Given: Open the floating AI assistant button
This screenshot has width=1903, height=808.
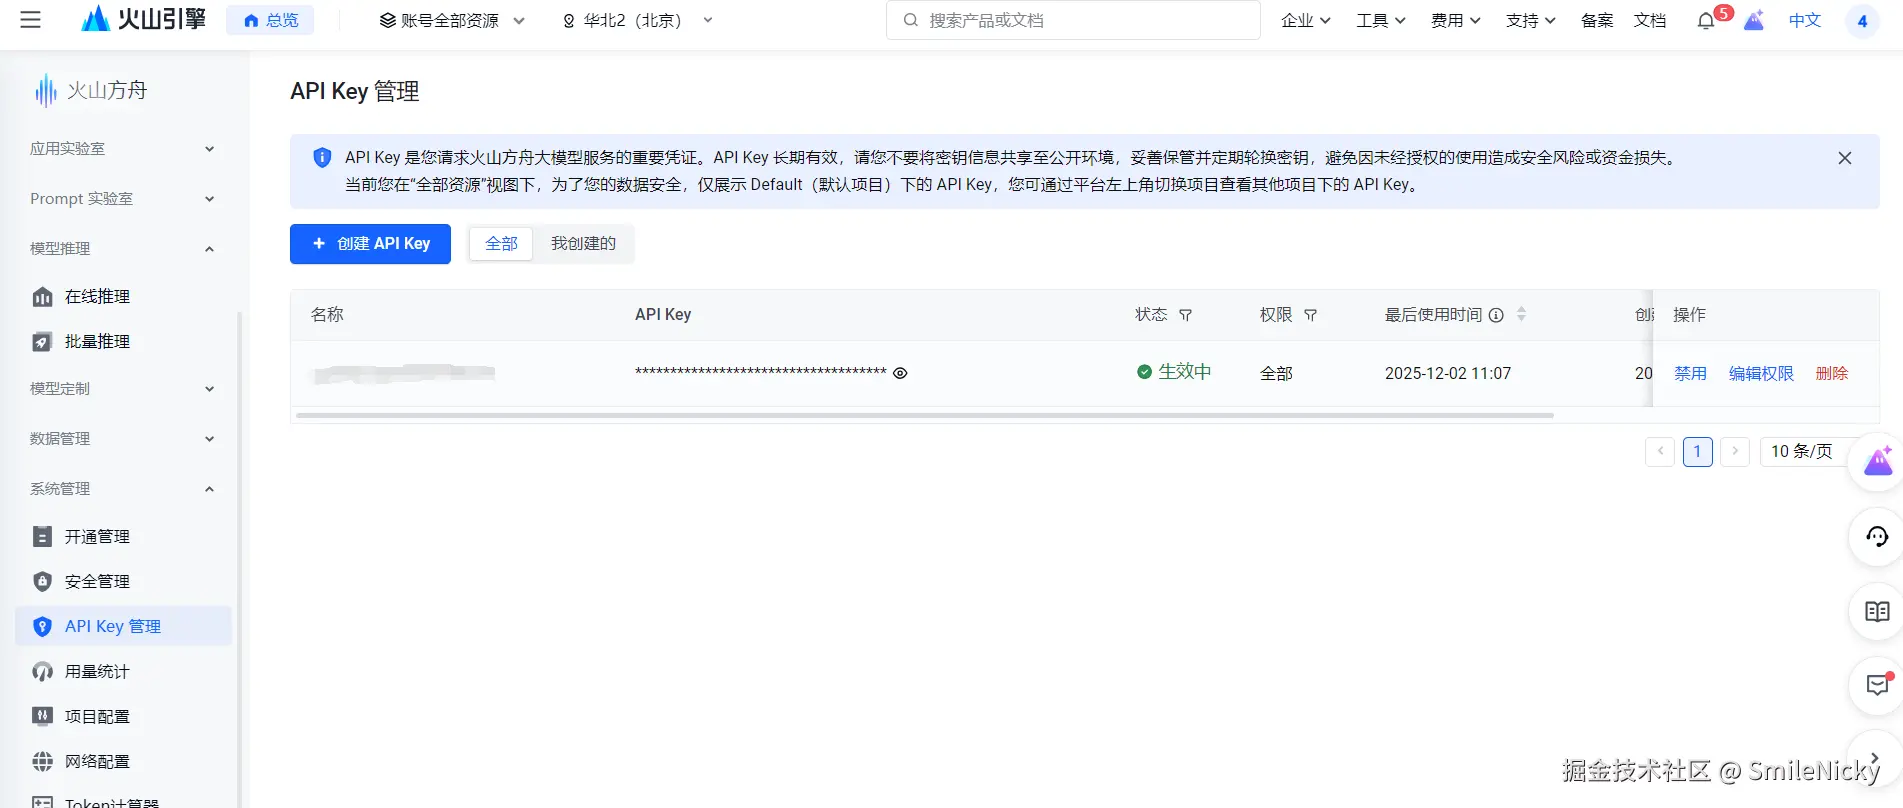Looking at the screenshot, I should 1878,462.
